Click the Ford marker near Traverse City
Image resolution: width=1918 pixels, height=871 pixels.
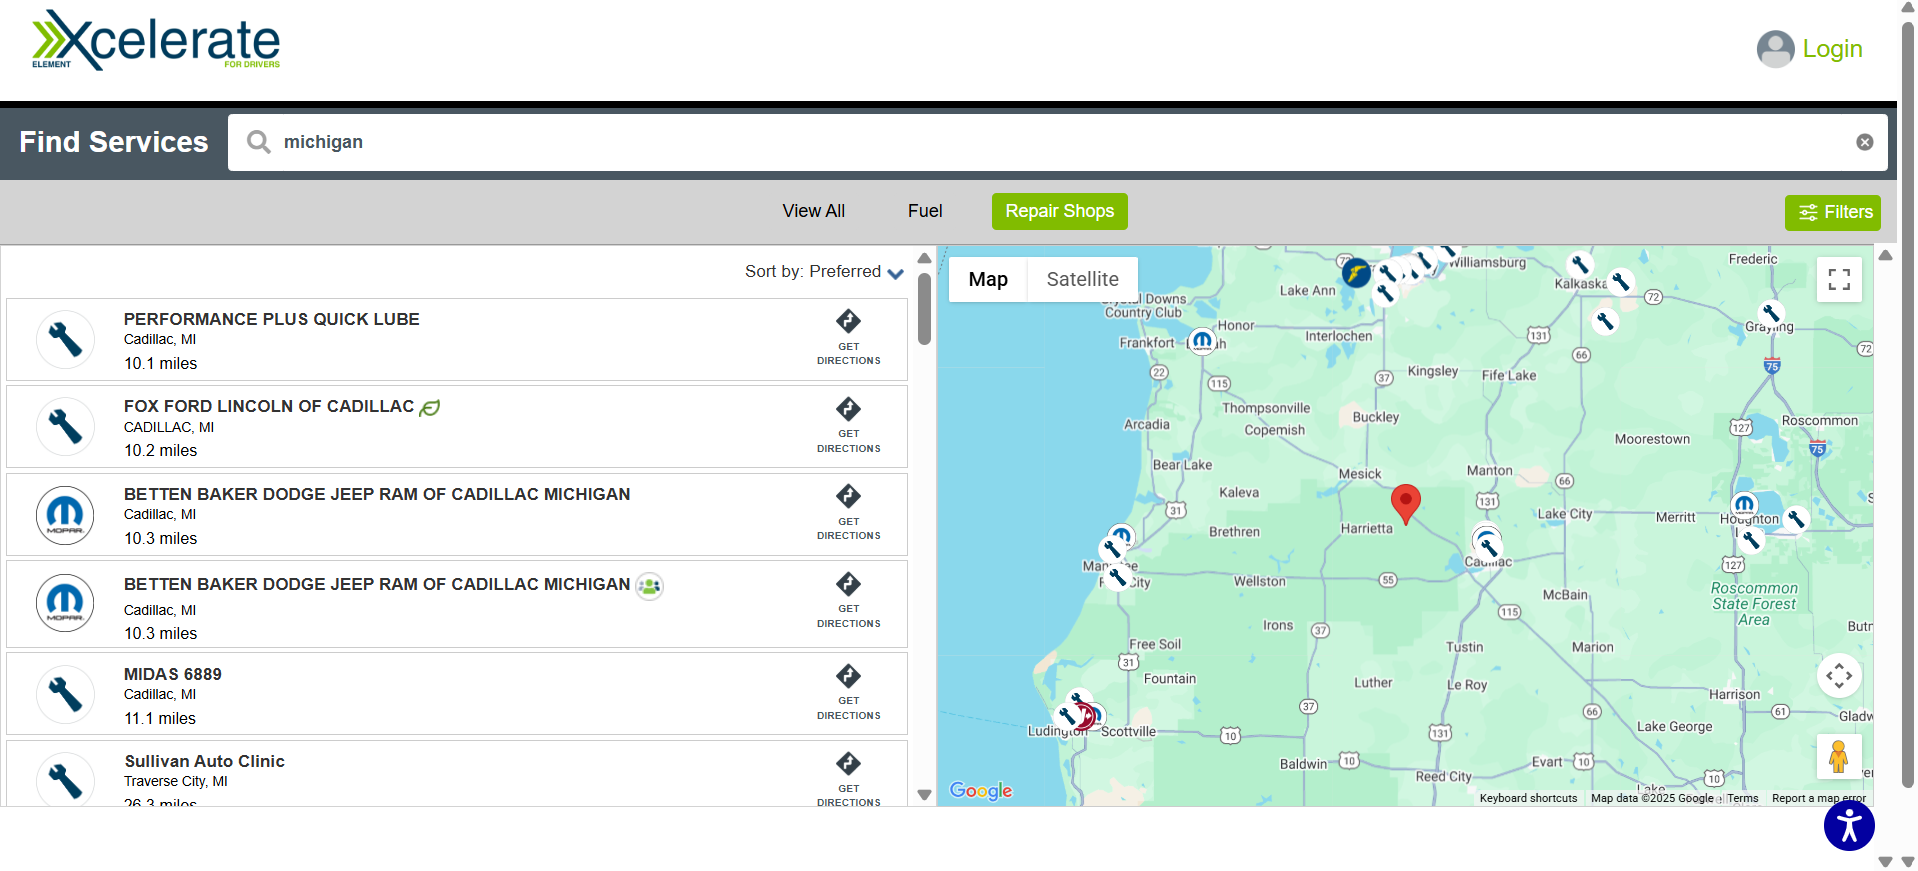pyautogui.click(x=1356, y=272)
